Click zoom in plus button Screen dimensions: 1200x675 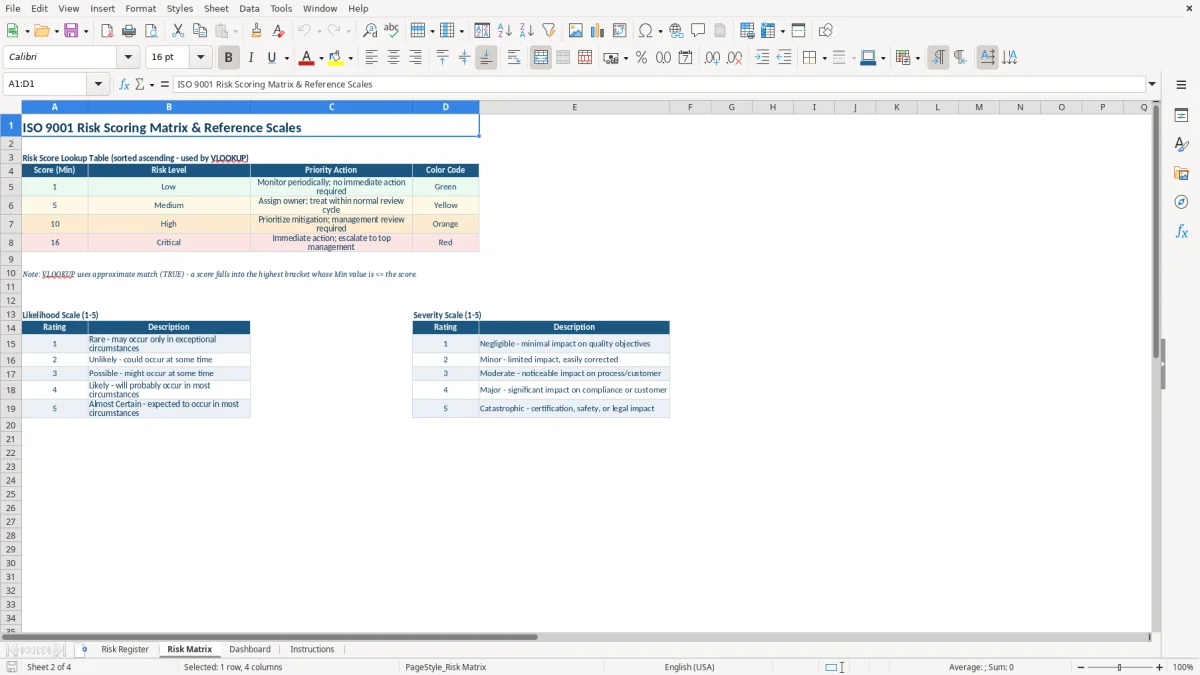(x=1159, y=667)
